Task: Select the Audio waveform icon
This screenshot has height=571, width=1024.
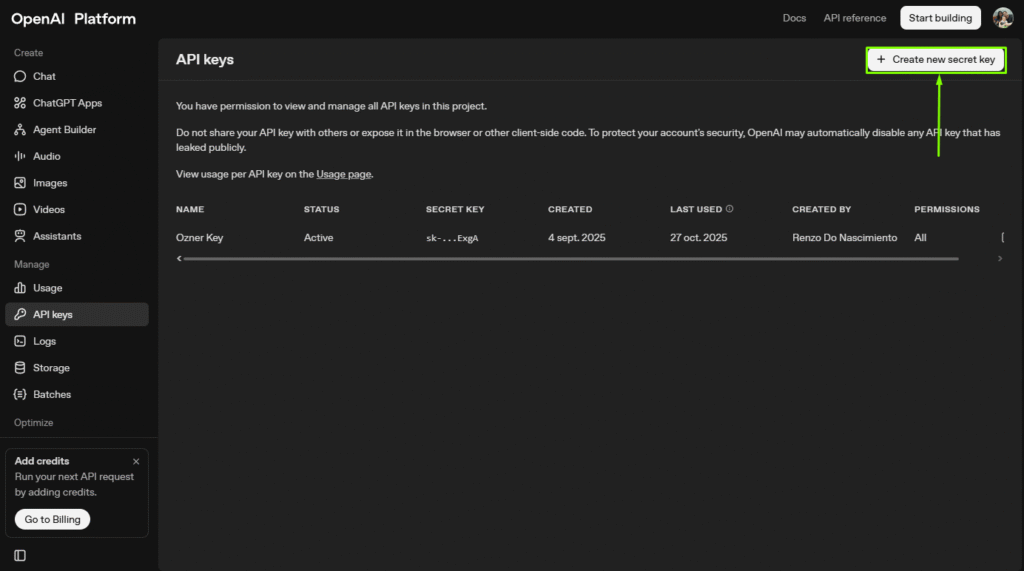Action: click(20, 156)
